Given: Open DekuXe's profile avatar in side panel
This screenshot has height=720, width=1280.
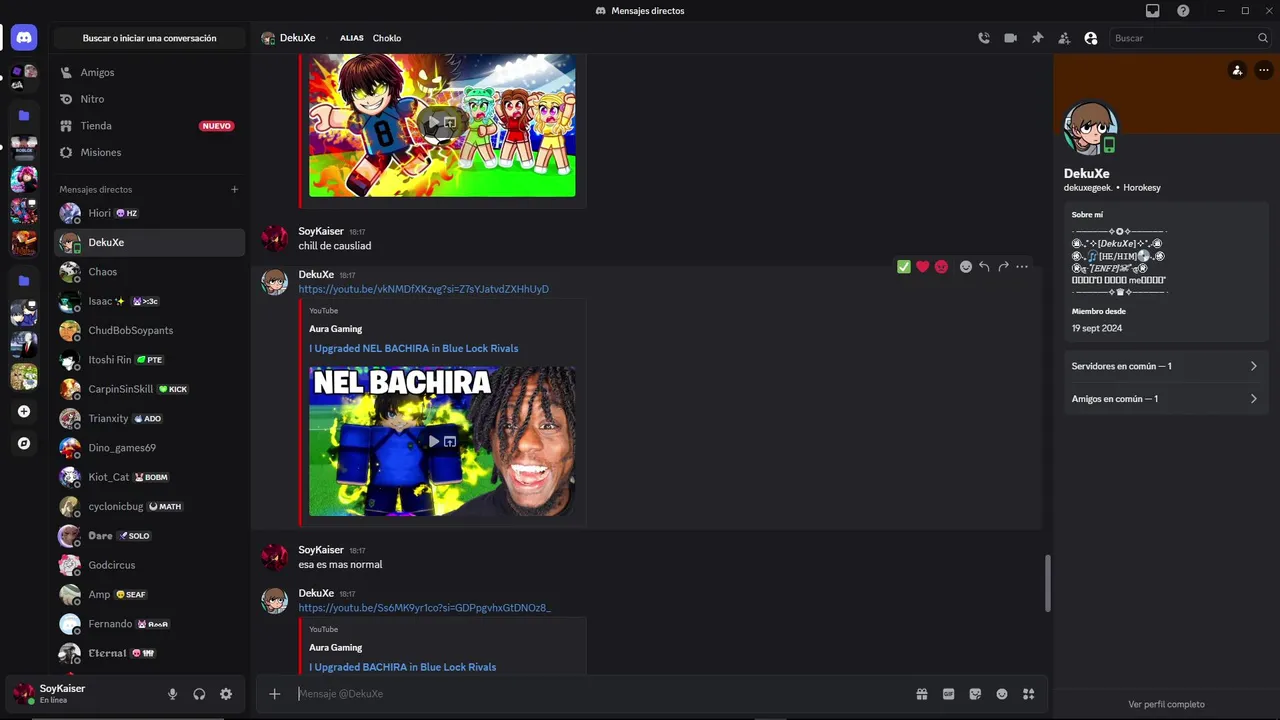Looking at the screenshot, I should pyautogui.click(x=1090, y=127).
